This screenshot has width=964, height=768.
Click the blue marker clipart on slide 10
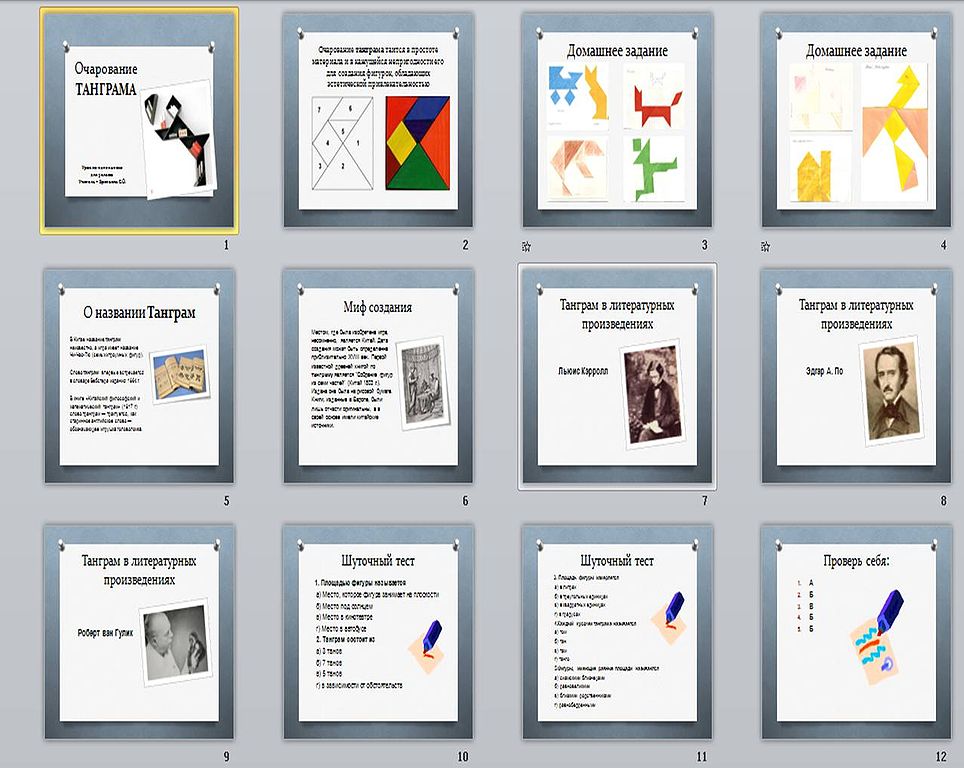pyautogui.click(x=425, y=643)
